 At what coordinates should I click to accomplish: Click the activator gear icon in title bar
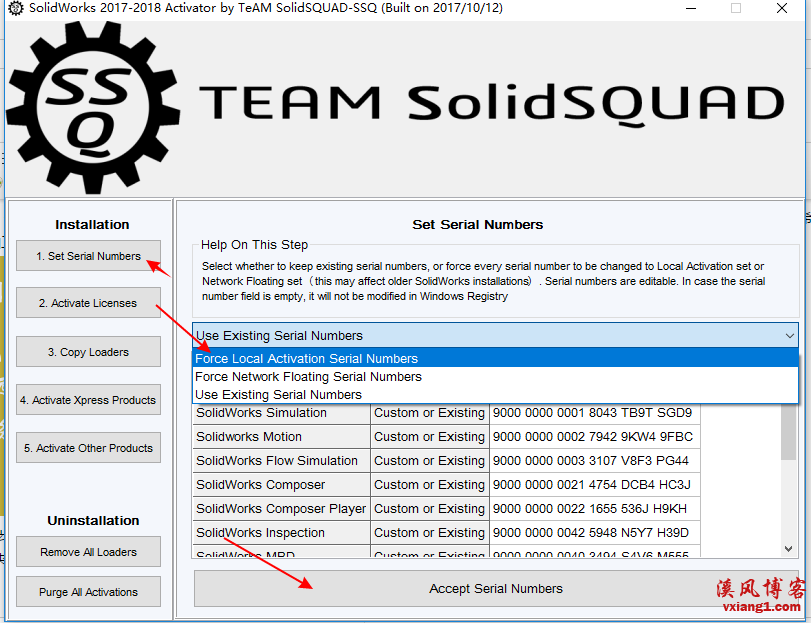16,8
